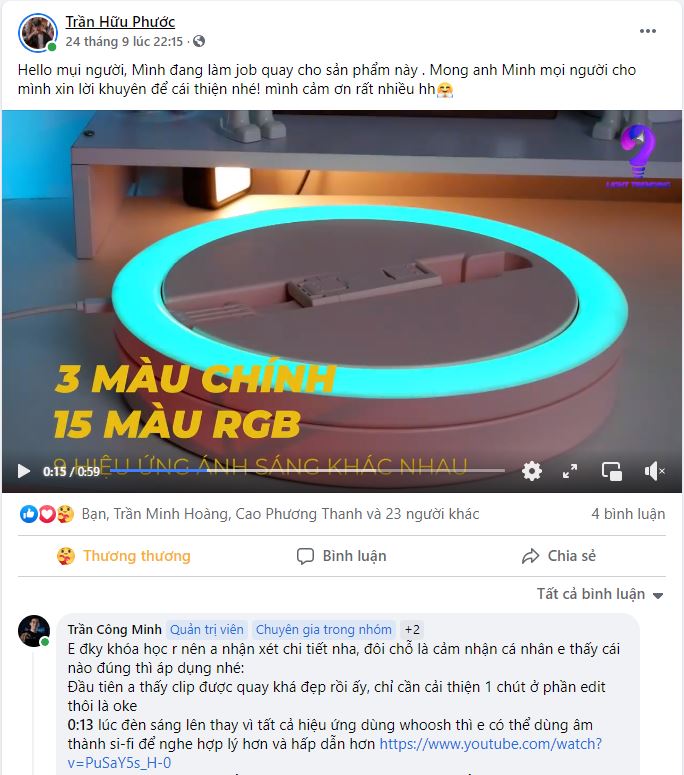Expand the Tất cả bình luận dropdown
The width and height of the screenshot is (684, 775).
click(600, 594)
